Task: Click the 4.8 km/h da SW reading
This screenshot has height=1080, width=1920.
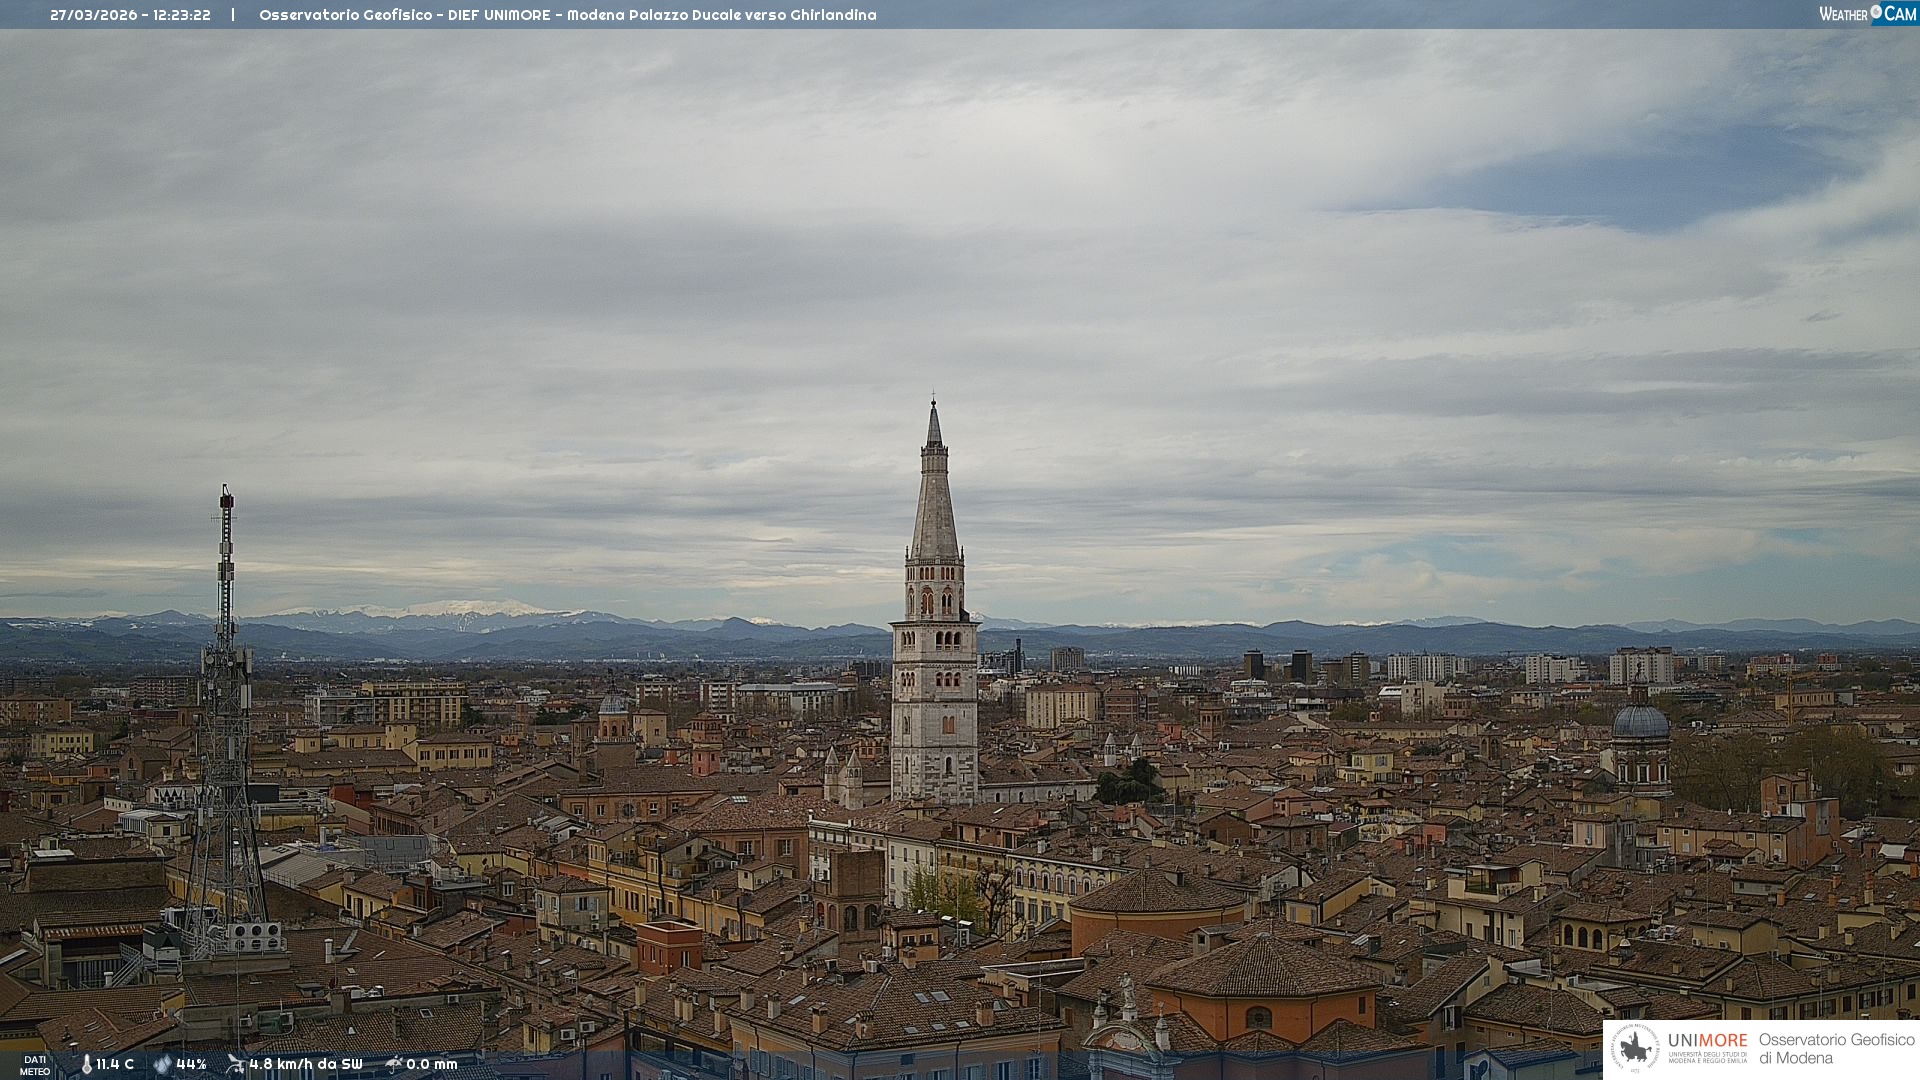Action: point(305,1064)
